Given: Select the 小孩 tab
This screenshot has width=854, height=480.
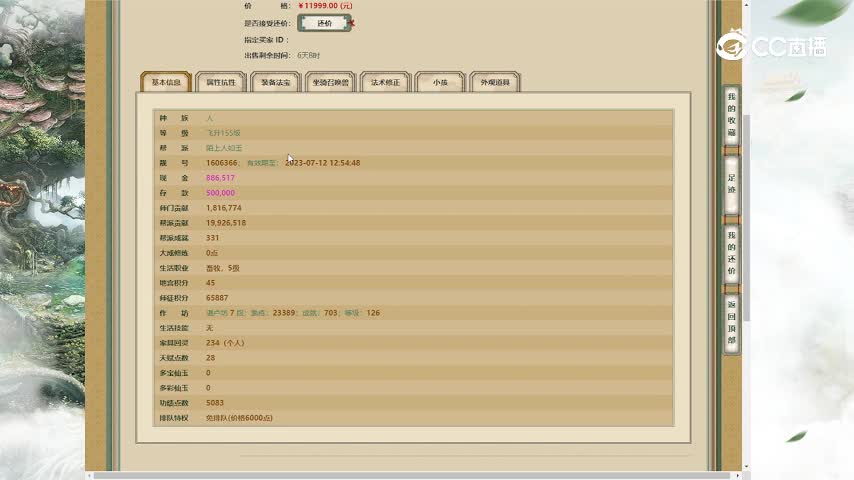Looking at the screenshot, I should point(440,83).
